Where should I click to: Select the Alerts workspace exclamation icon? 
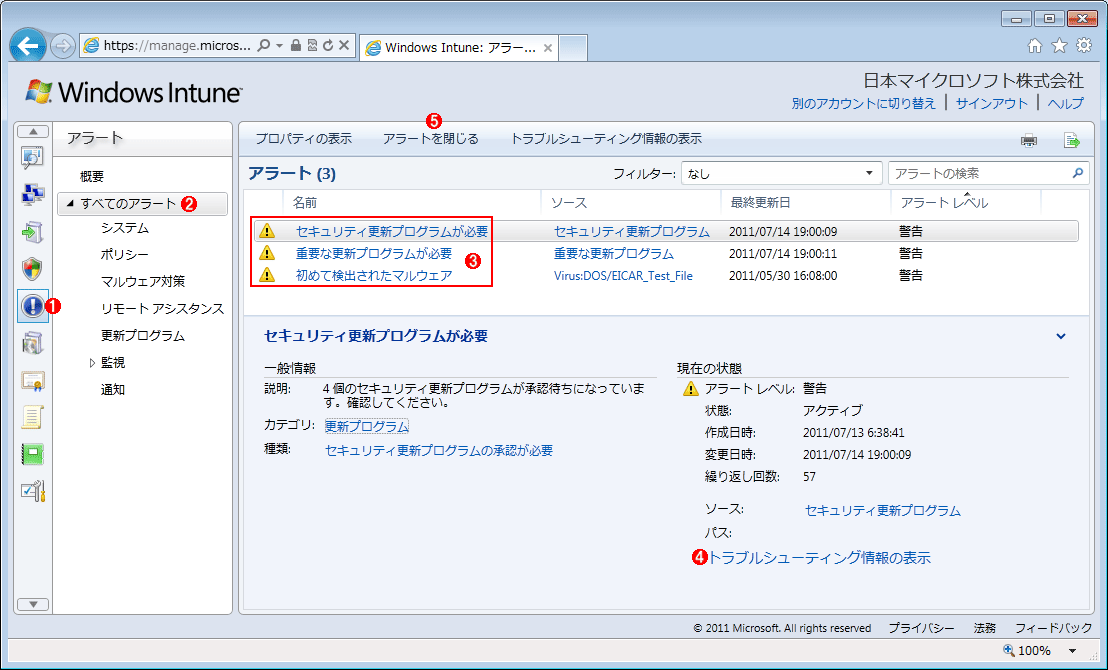33,306
